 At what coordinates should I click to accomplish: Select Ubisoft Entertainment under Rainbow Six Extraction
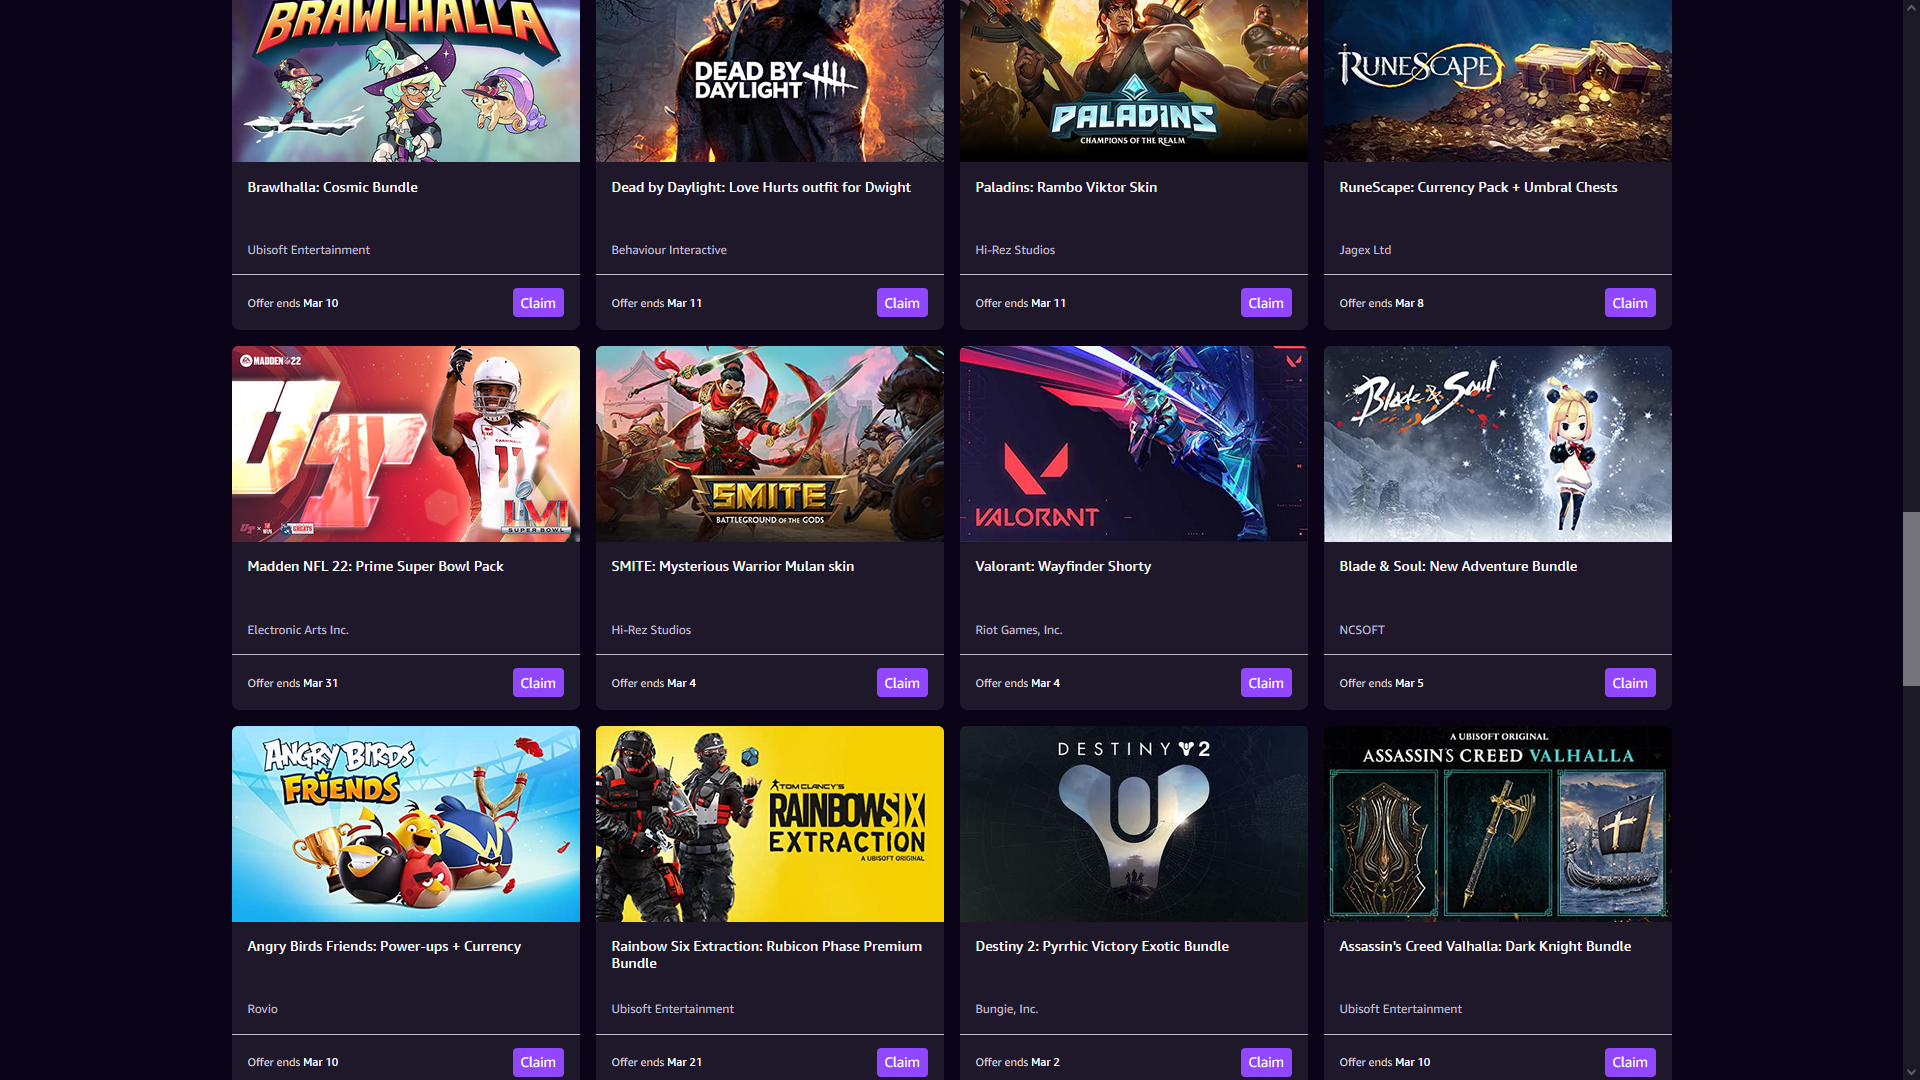(672, 1009)
